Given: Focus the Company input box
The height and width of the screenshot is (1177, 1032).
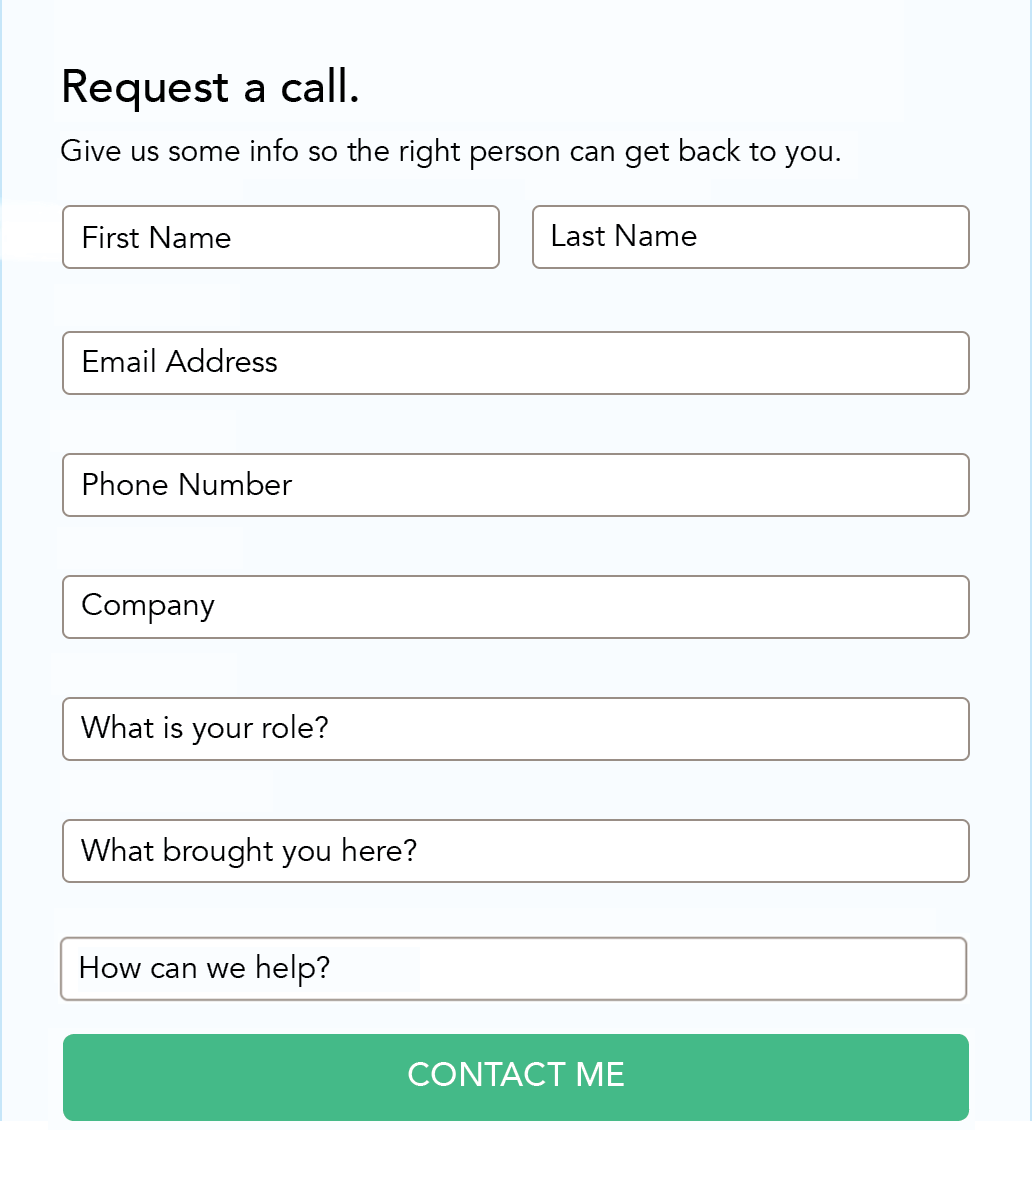Looking at the screenshot, I should (x=515, y=607).
